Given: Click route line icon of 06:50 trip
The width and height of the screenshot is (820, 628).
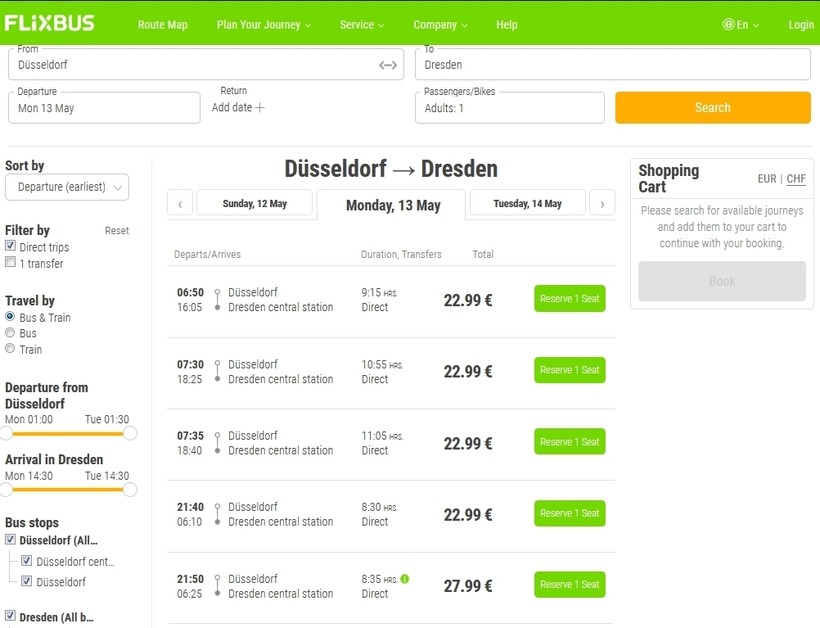Looking at the screenshot, I should (x=217, y=300).
